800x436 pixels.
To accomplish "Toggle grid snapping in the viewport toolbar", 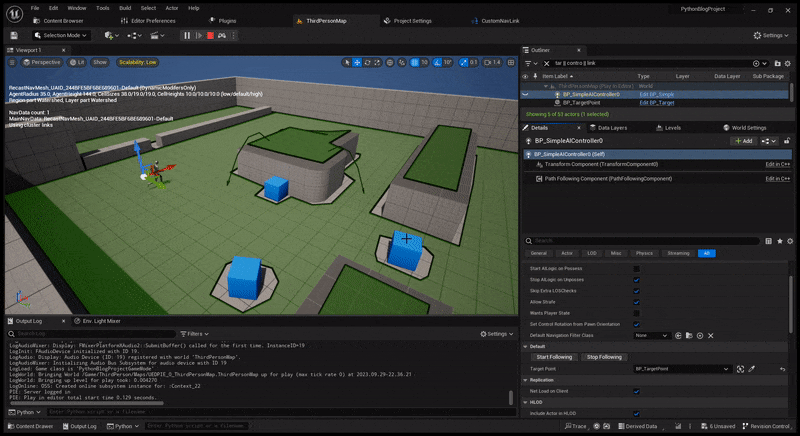I will [x=414, y=62].
